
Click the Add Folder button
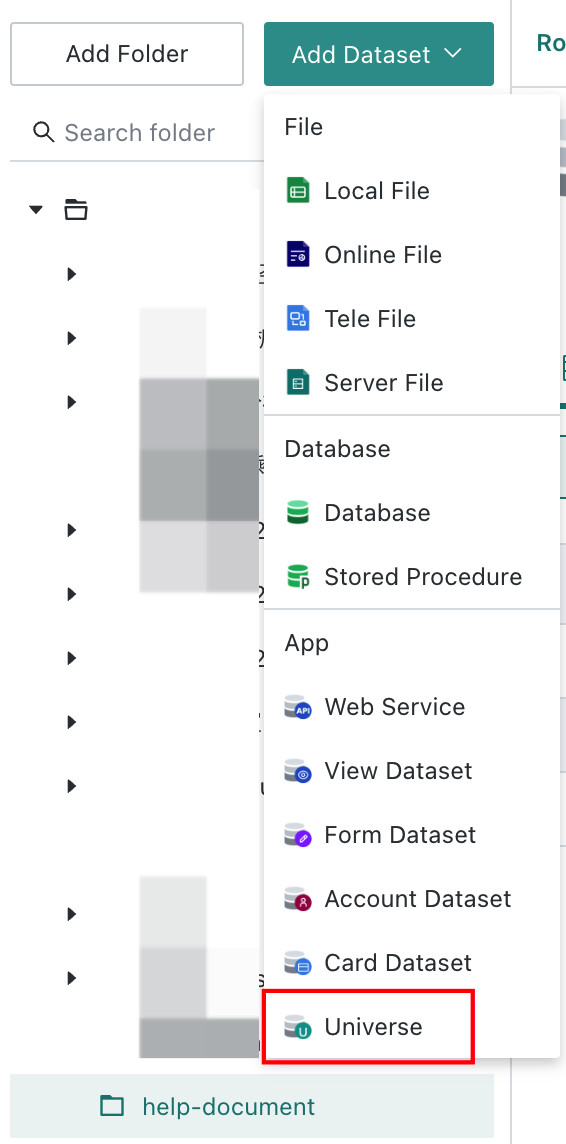point(127,54)
